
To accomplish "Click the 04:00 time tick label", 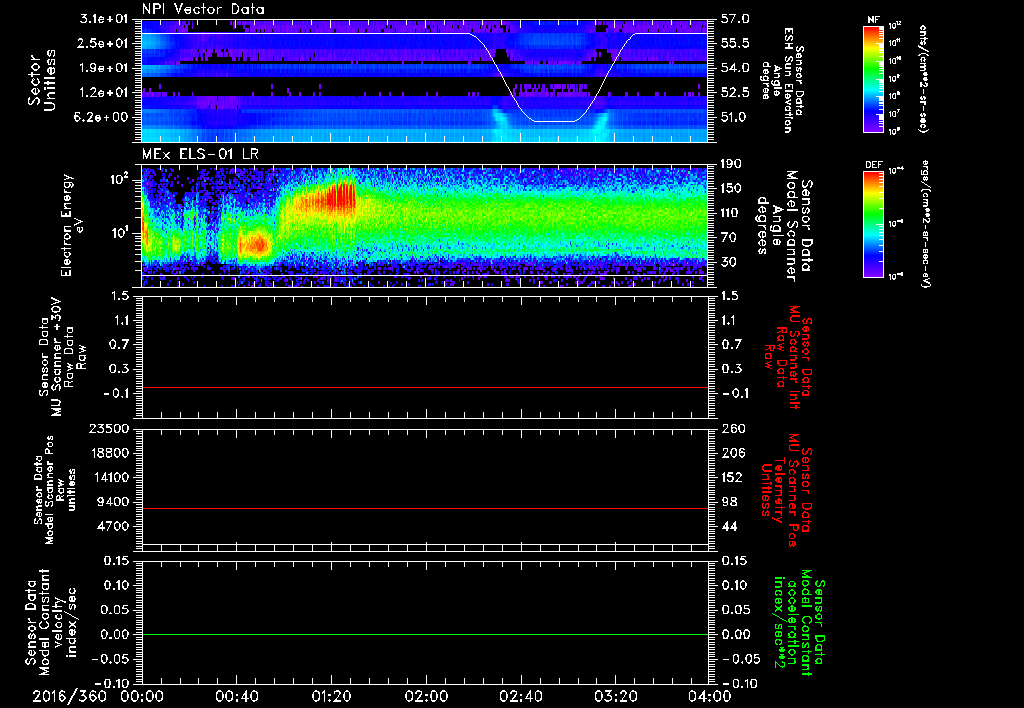I will pyautogui.click(x=710, y=696).
